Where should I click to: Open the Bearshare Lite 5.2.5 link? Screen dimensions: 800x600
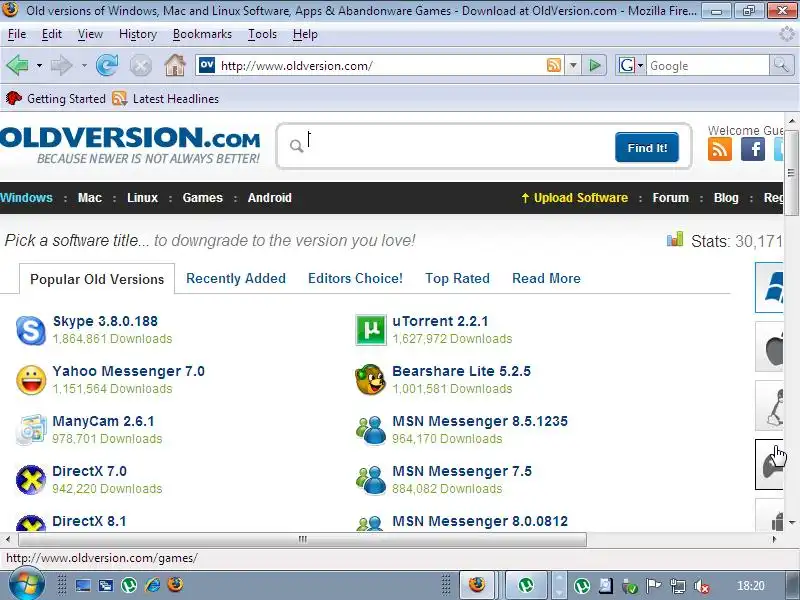(461, 371)
